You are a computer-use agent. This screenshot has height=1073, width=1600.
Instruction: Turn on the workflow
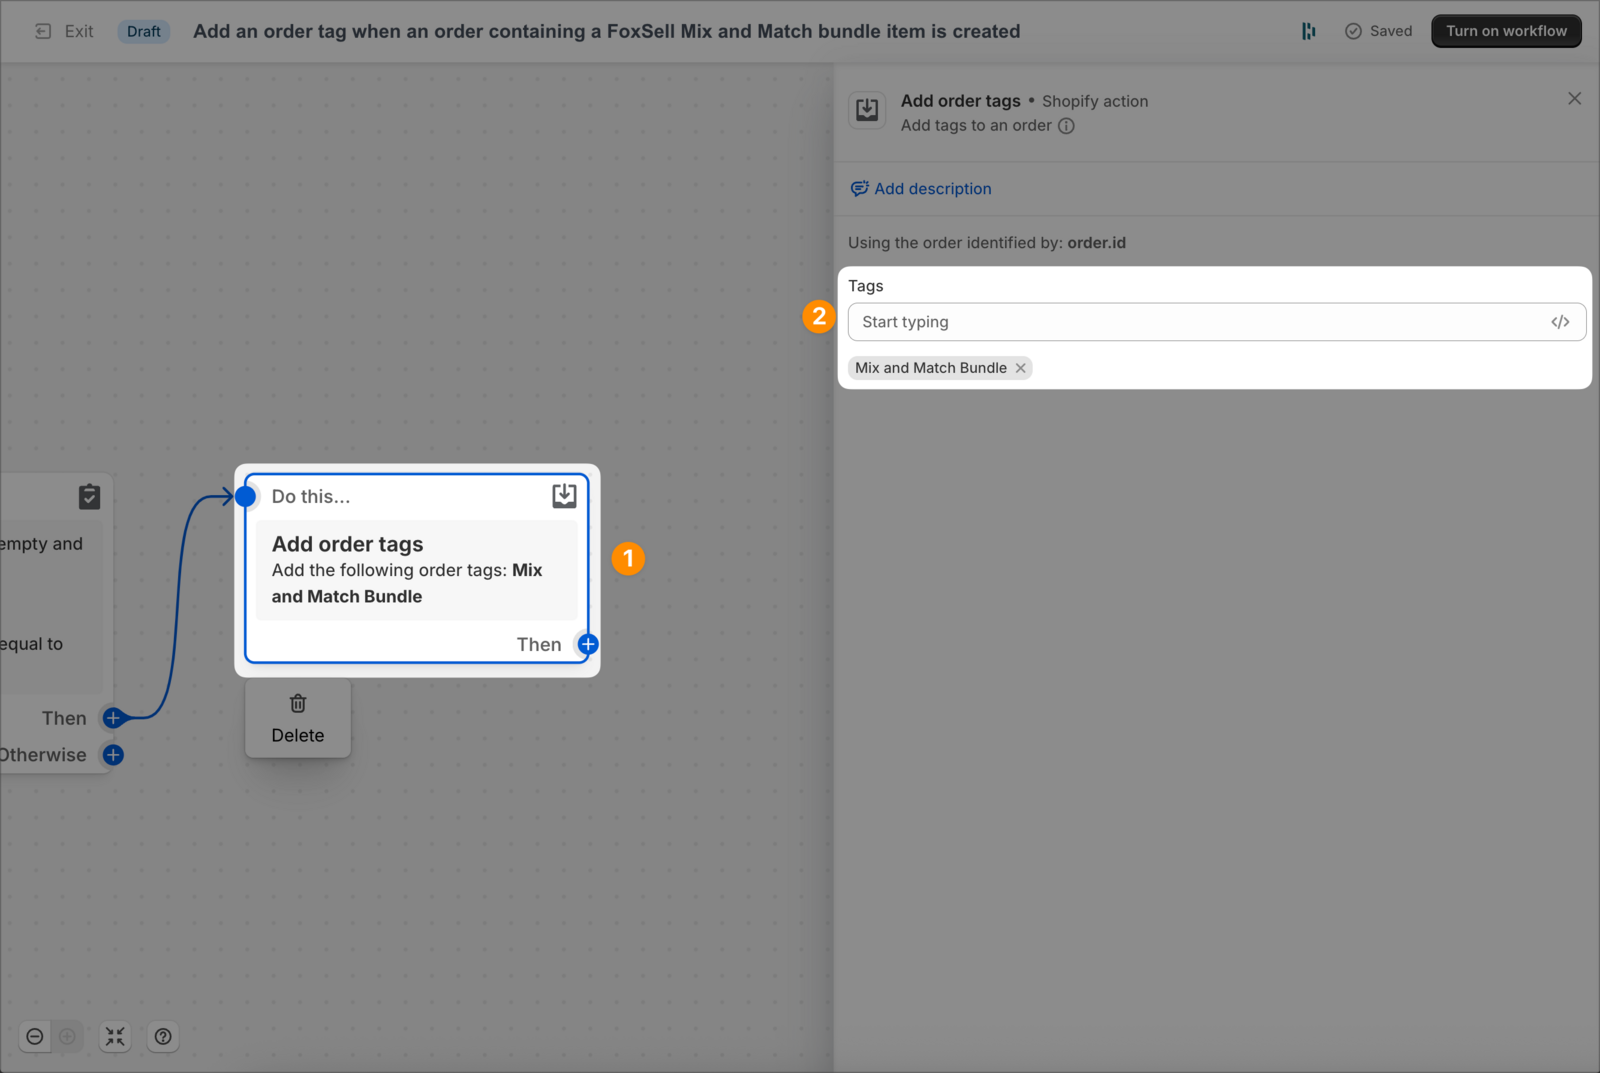1505,31
